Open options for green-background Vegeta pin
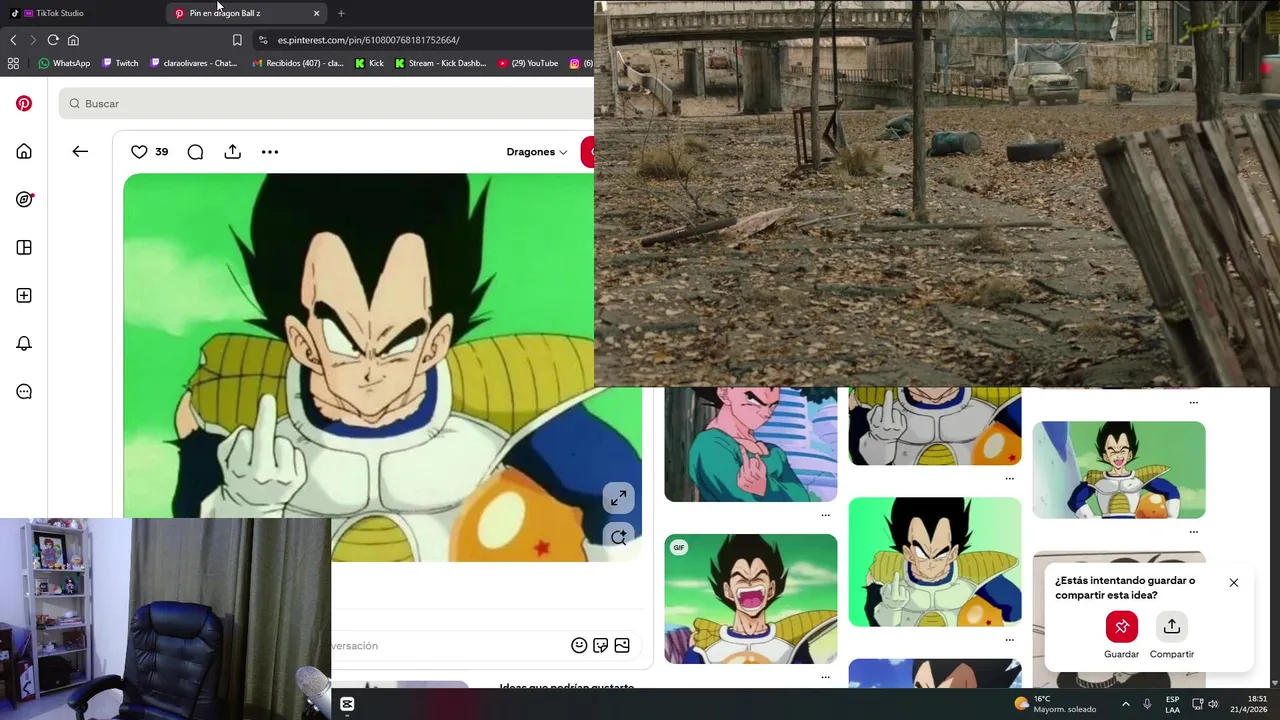 1009,640
